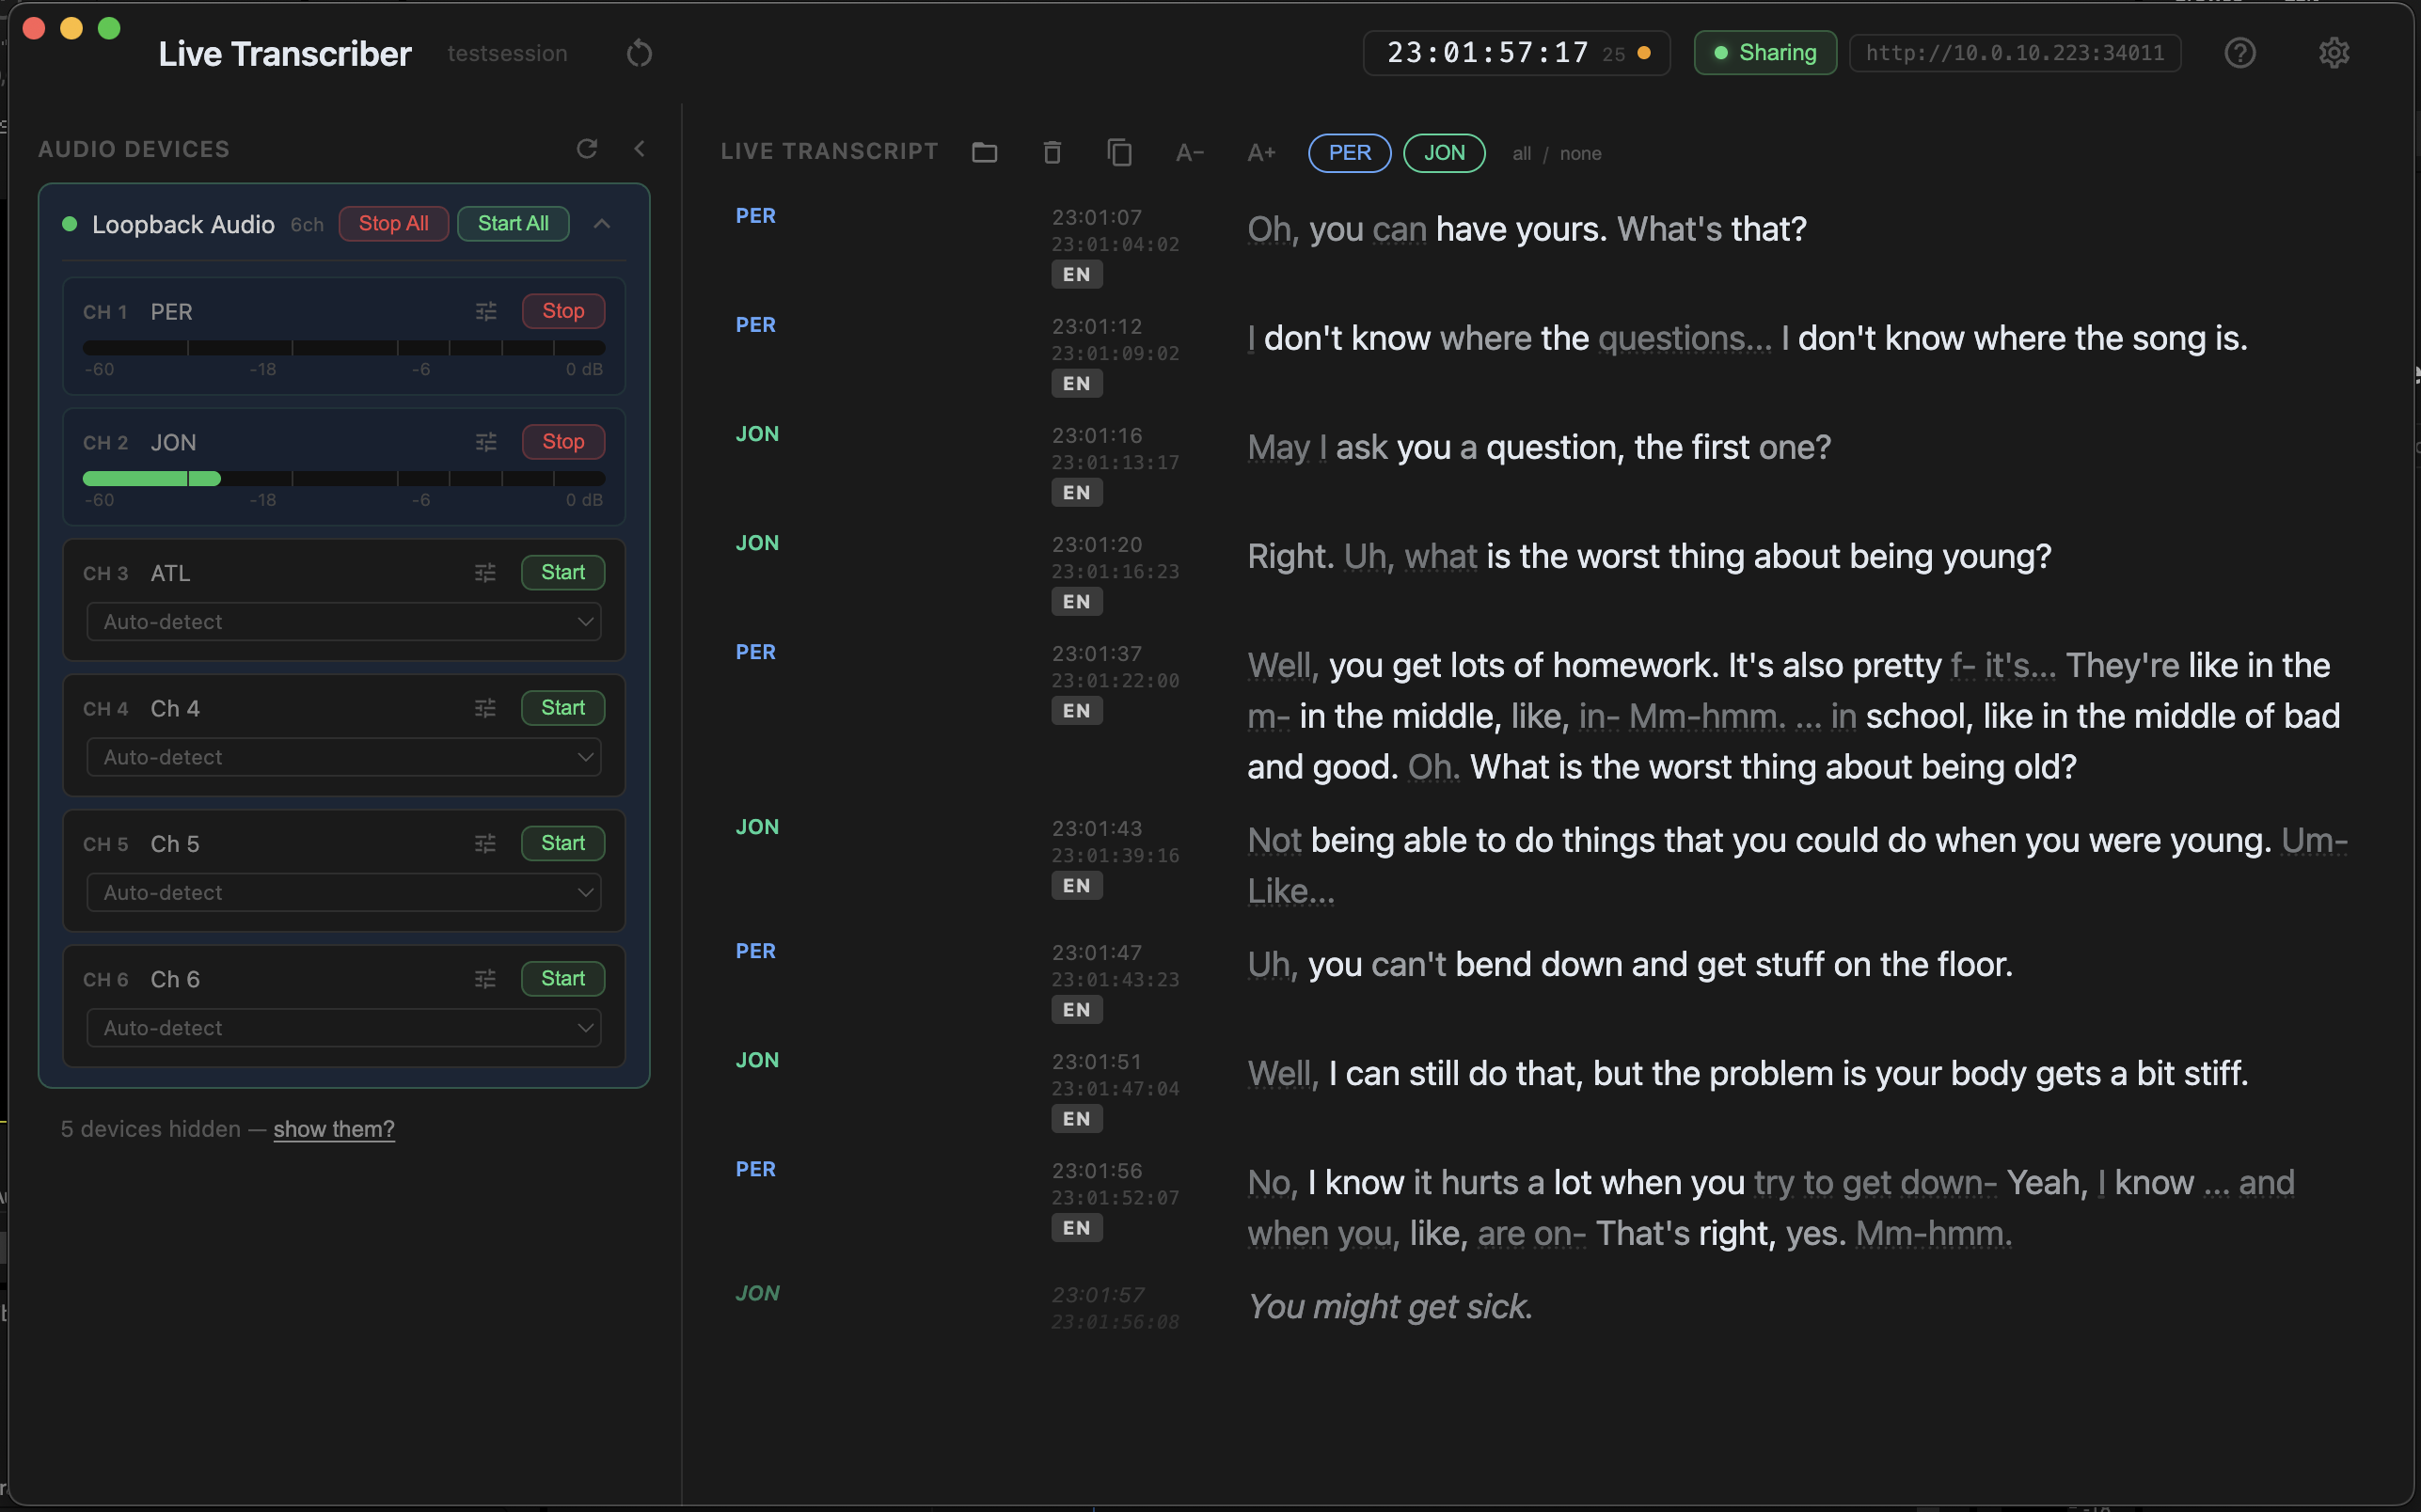The height and width of the screenshot is (1512, 2421).
Task: Stop transcription on CH 1 PER
Action: coord(563,311)
